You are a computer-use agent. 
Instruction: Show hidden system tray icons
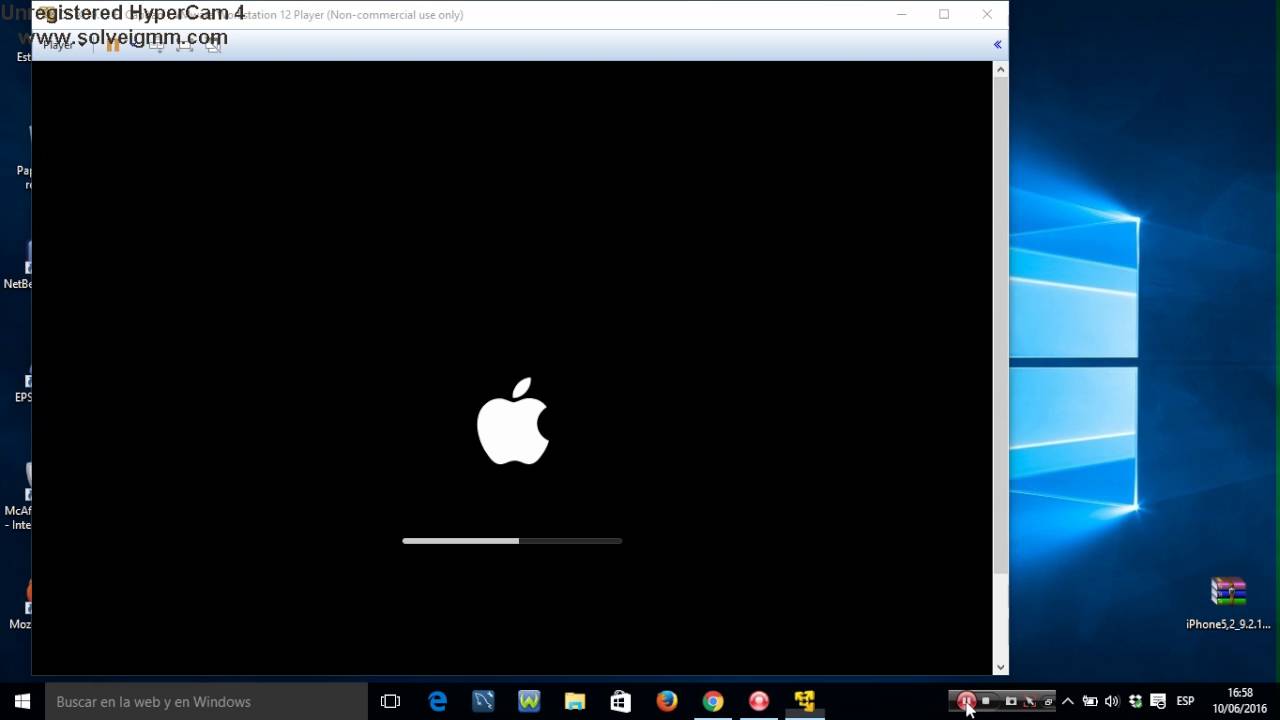point(1068,702)
